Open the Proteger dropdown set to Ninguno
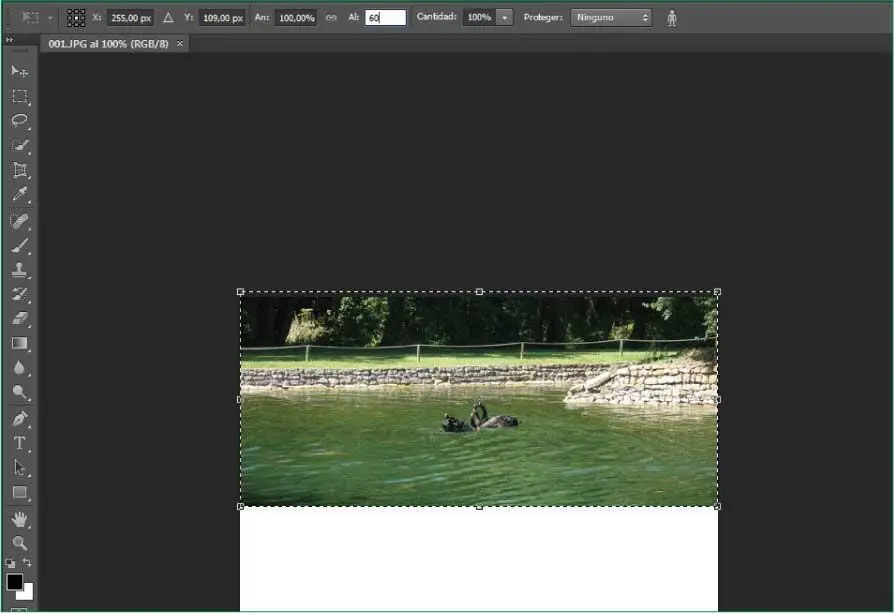Viewport: 894px width, 613px height. pyautogui.click(x=610, y=18)
